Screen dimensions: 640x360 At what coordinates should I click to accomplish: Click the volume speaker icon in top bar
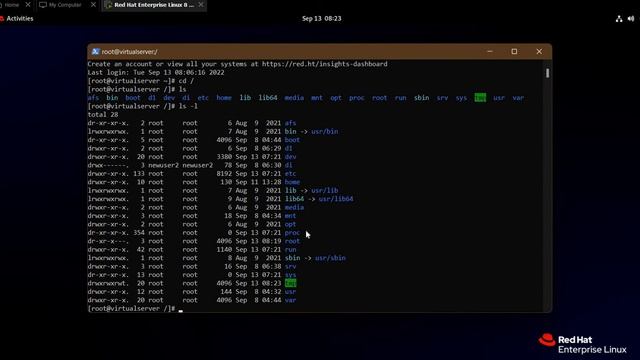click(631, 18)
